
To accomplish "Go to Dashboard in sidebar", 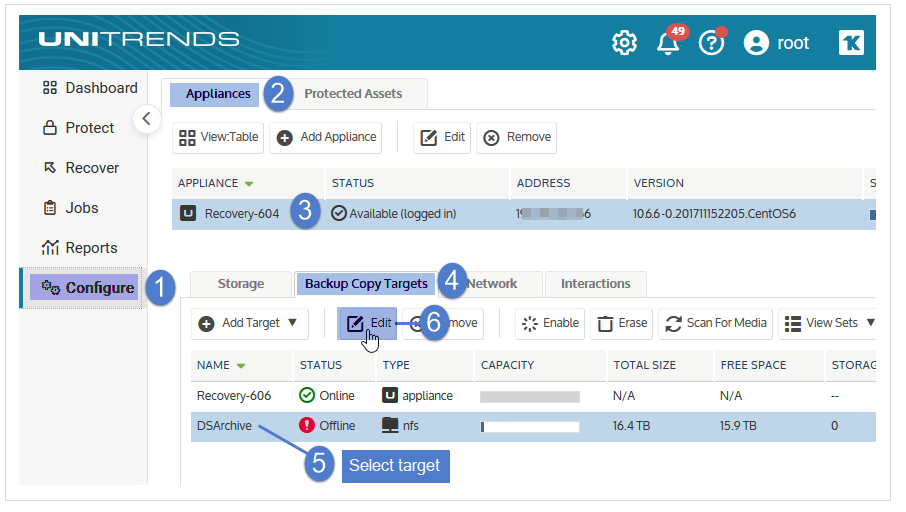I will tap(90, 88).
